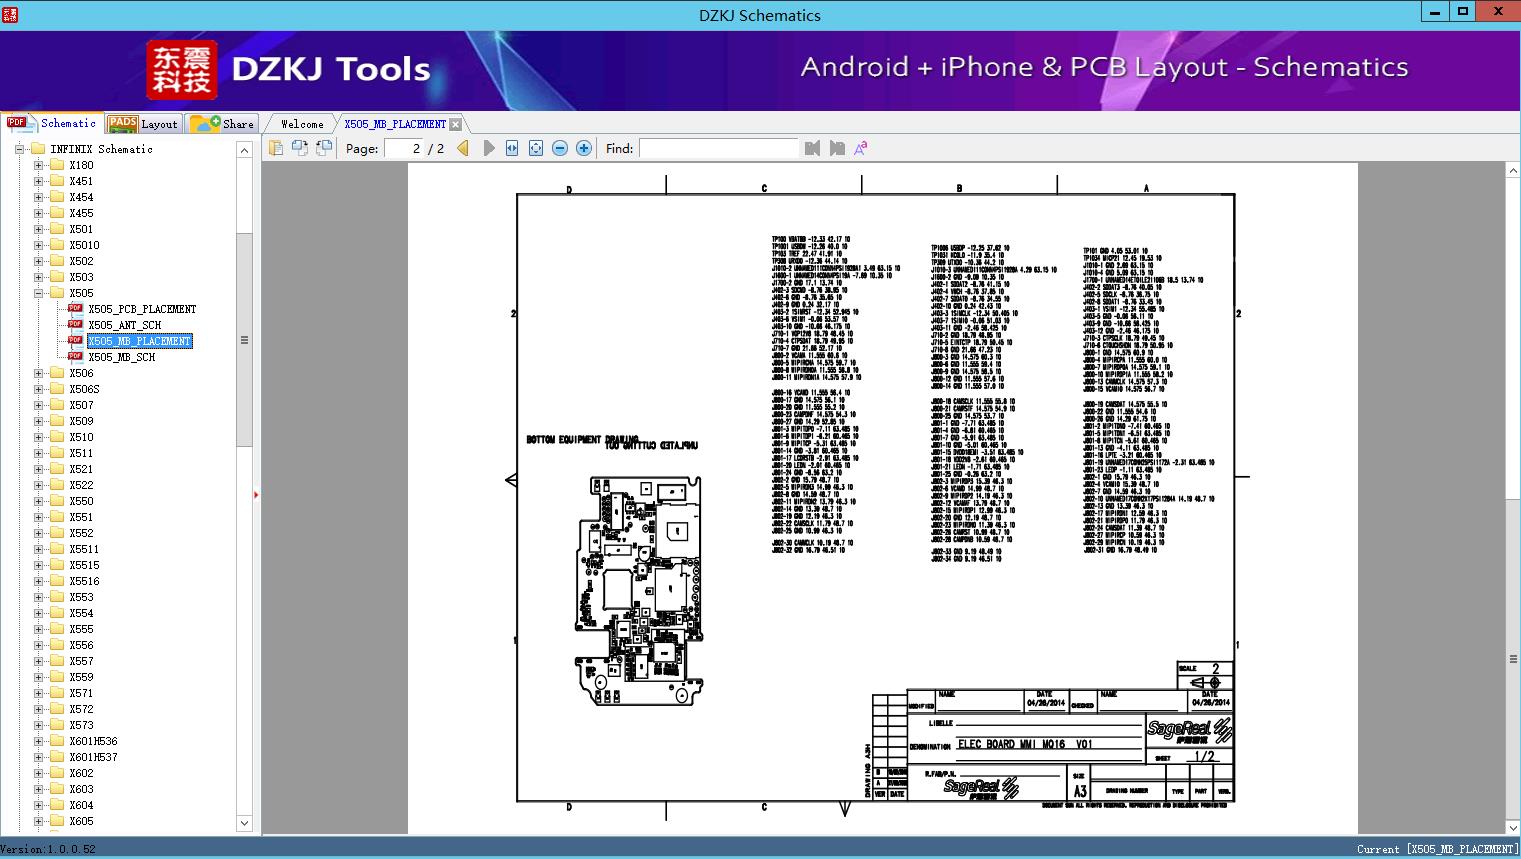Select the X521 folder
This screenshot has height=859, width=1521.
coord(81,469)
